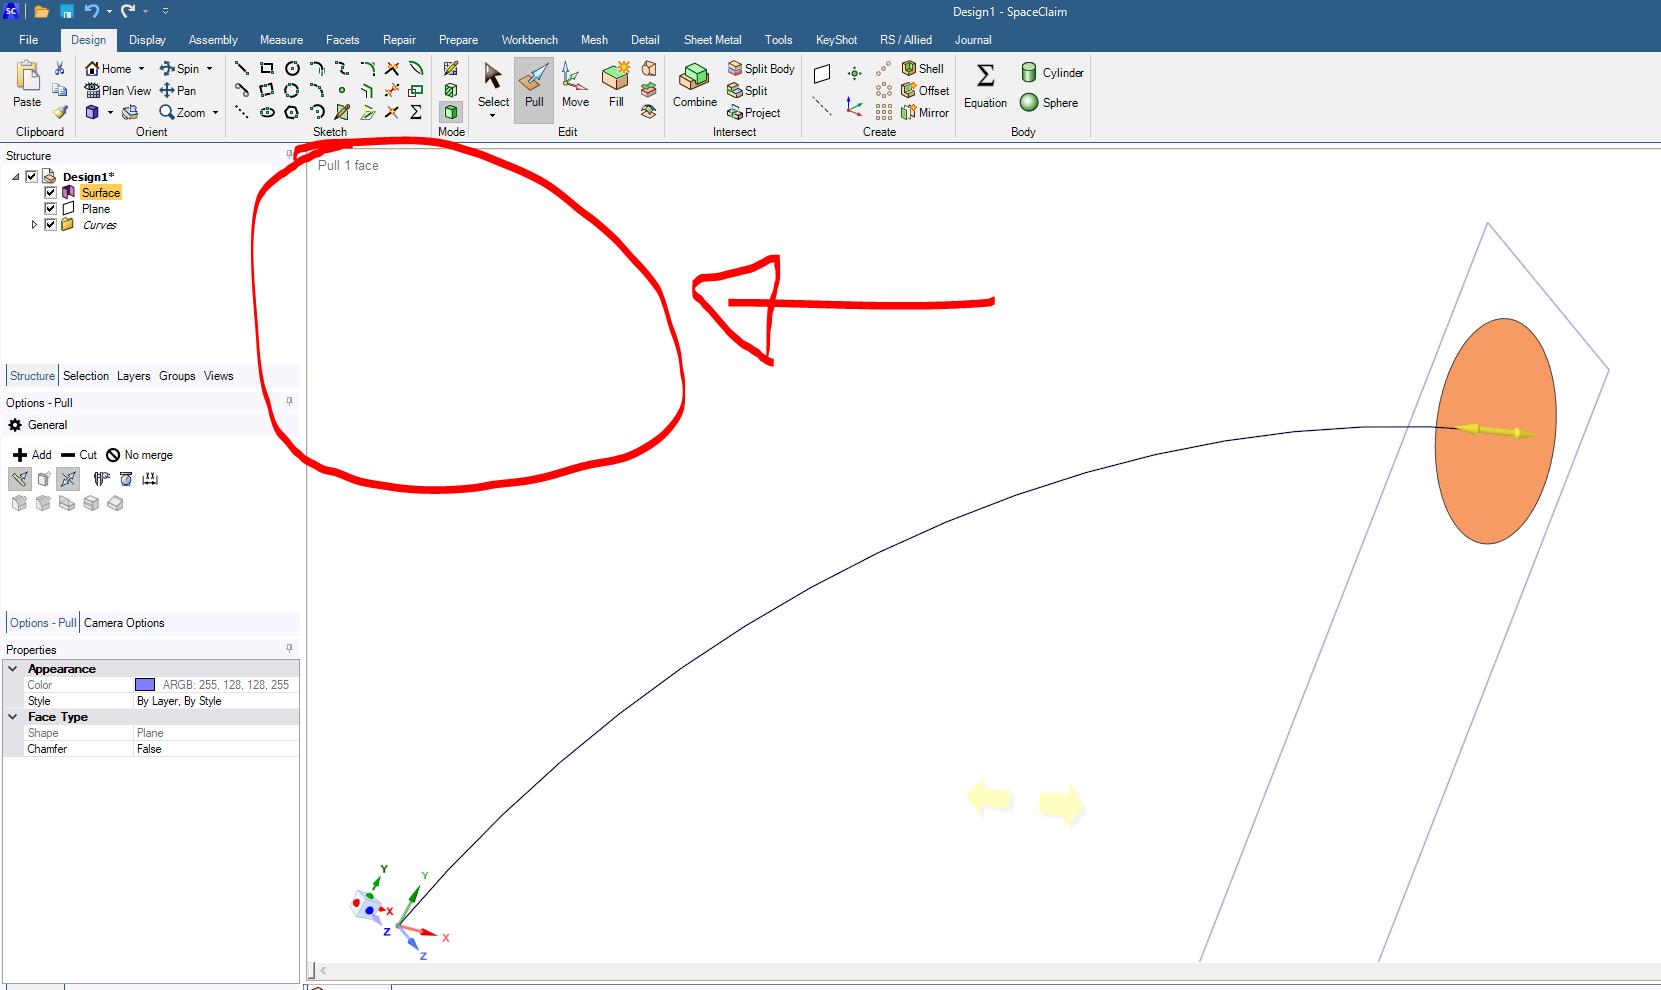The image size is (1661, 990).
Task: Activate the Mirror tool
Action: 925,112
